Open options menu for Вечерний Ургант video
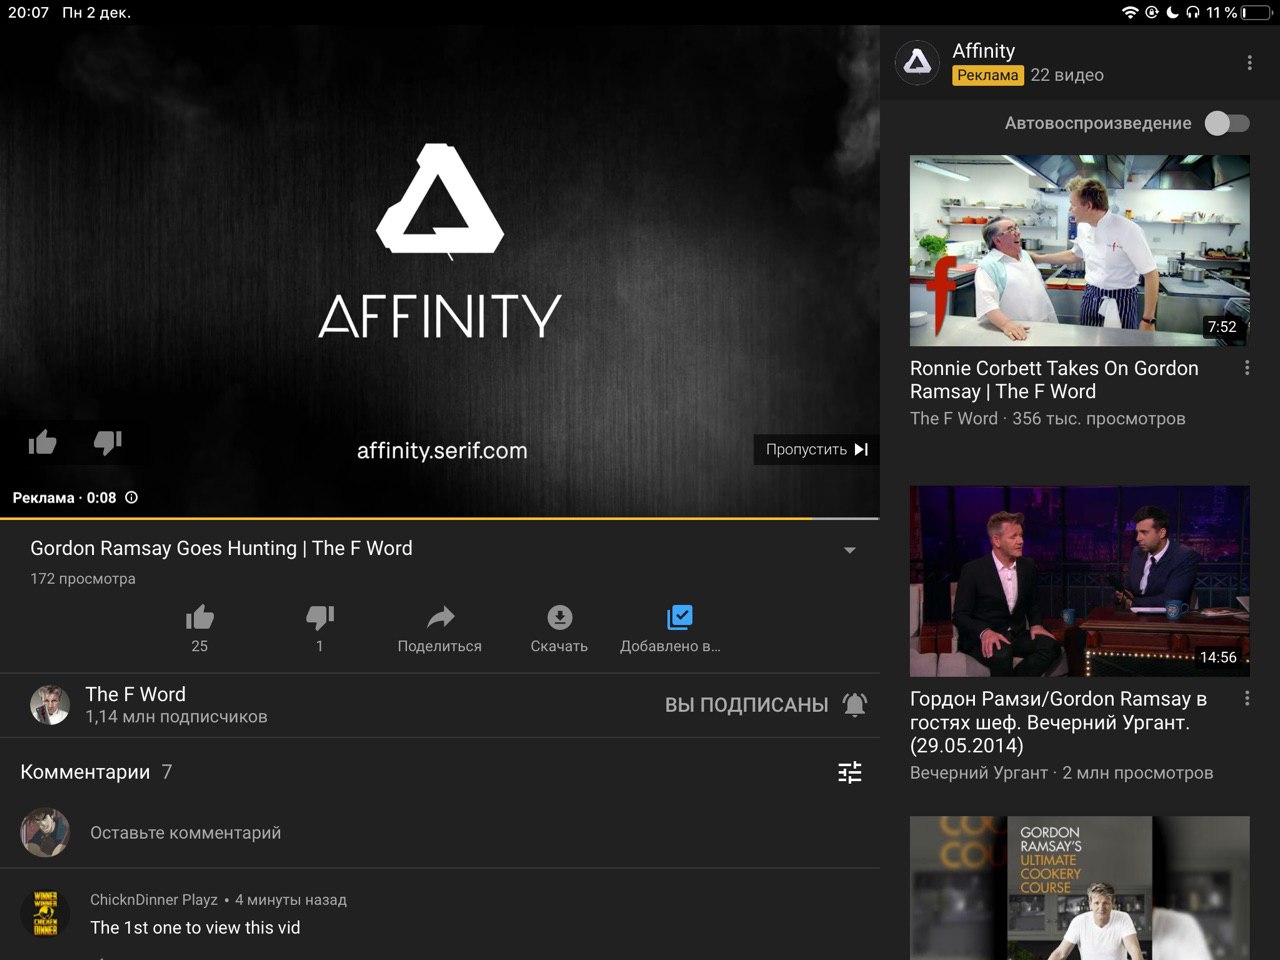The image size is (1280, 960). tap(1247, 698)
